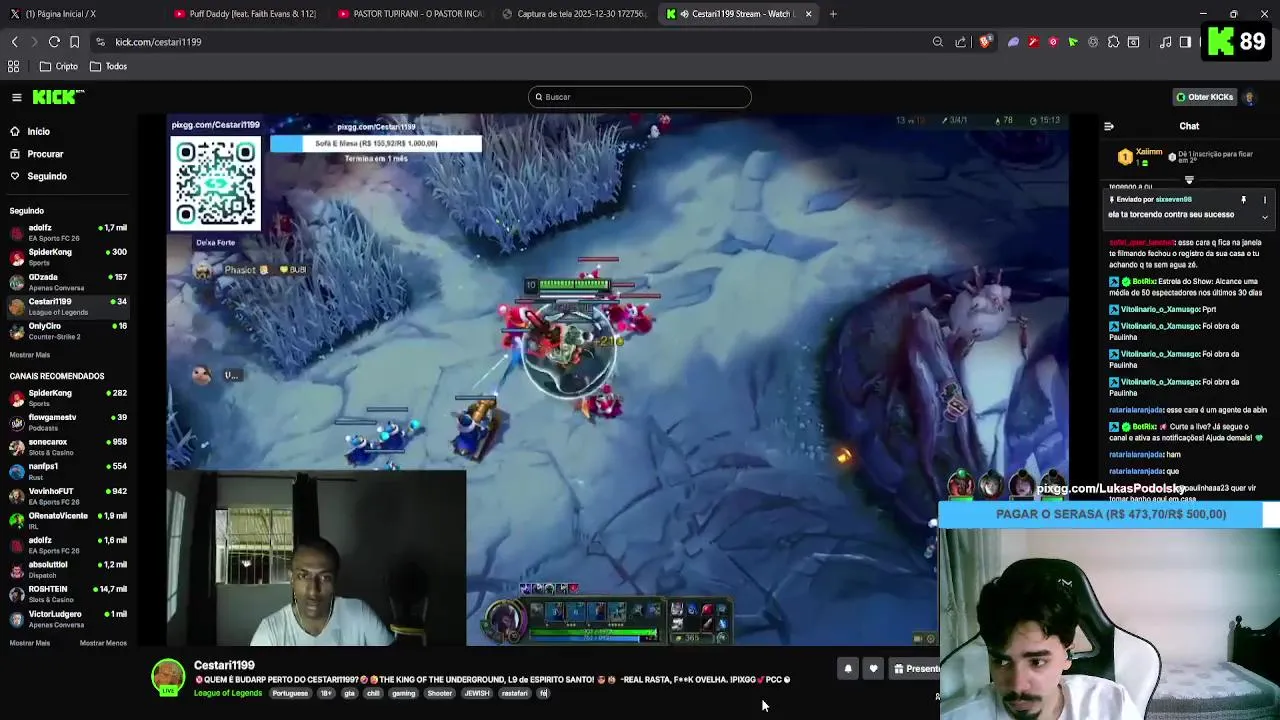
Task: Bookmark the page with the bookmark icon
Action: [74, 42]
